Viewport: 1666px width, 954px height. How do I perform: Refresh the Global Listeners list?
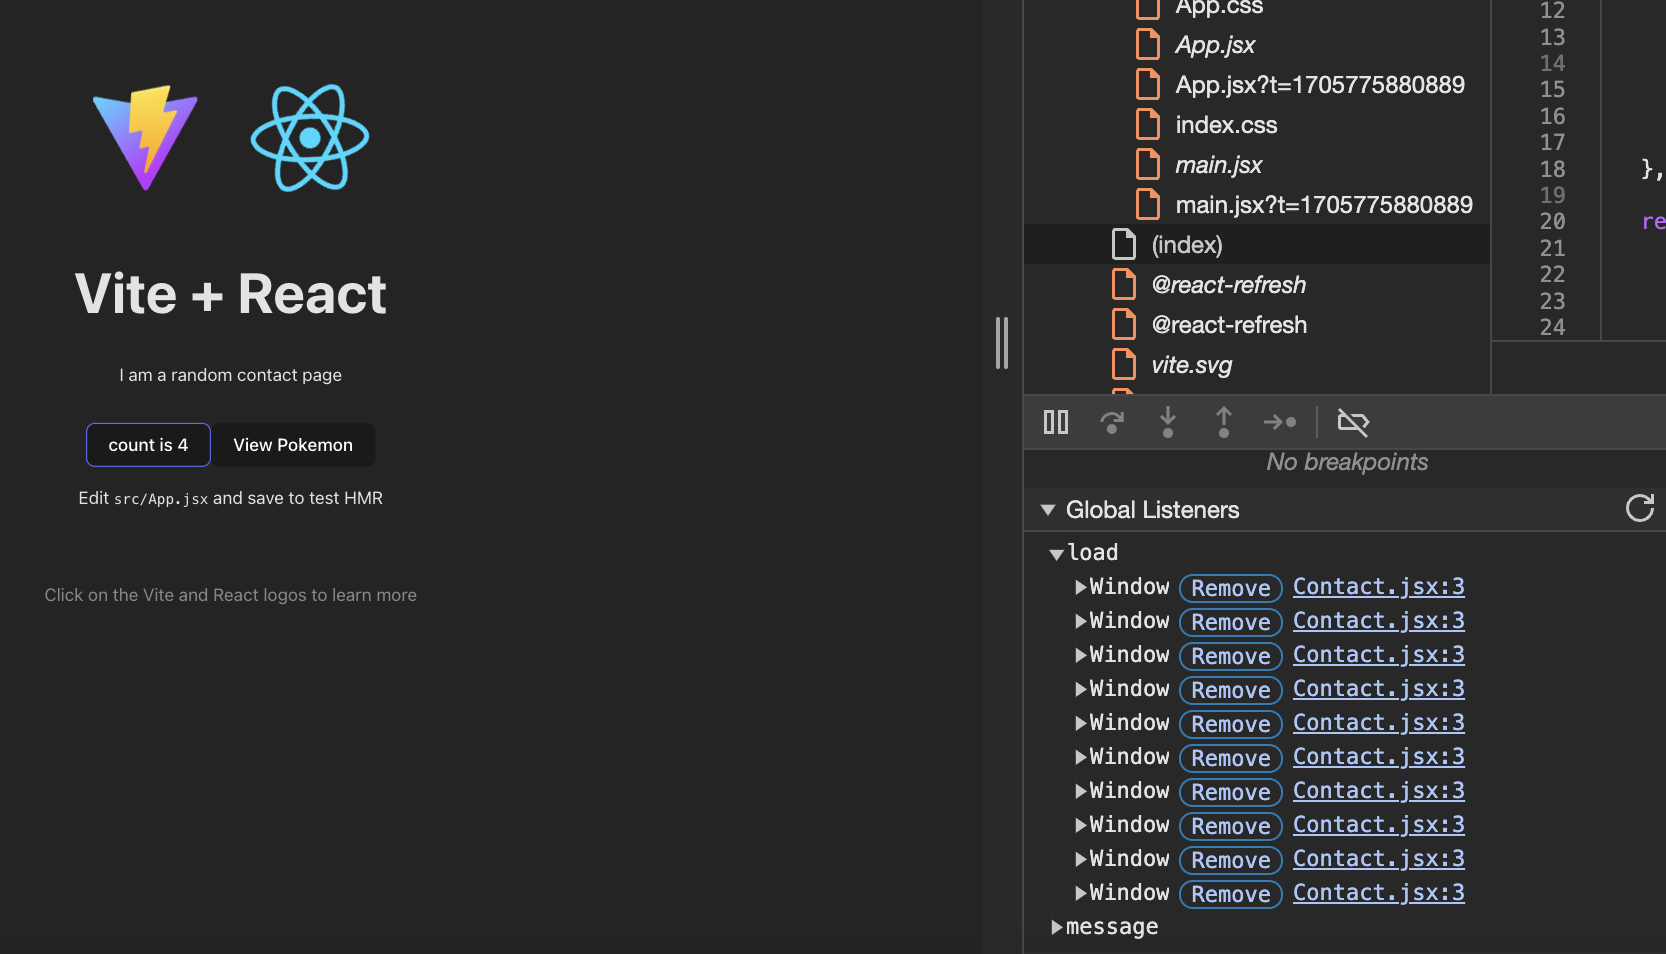click(x=1640, y=509)
